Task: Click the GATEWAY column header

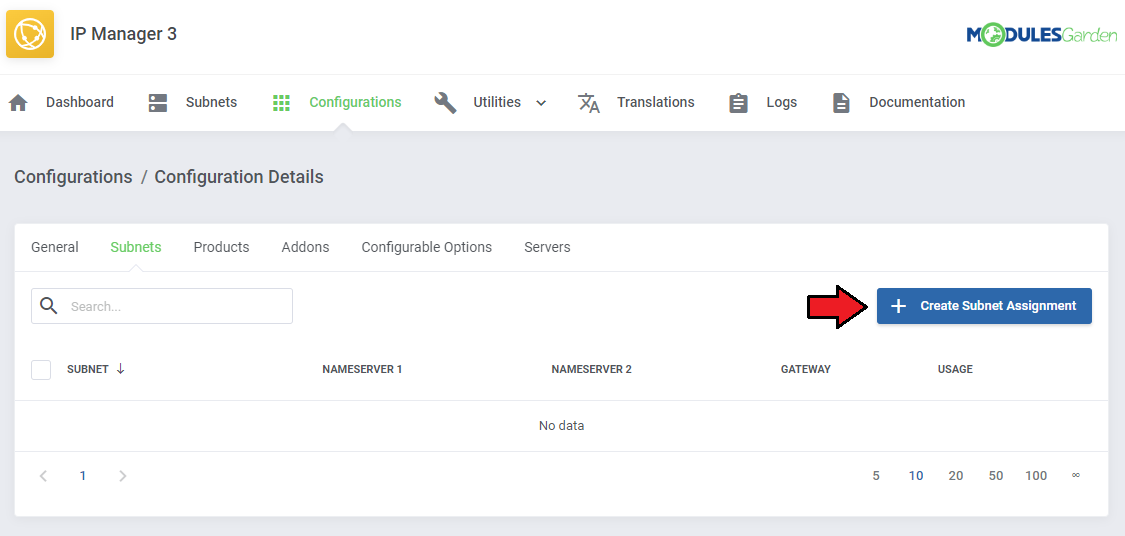Action: pos(806,370)
